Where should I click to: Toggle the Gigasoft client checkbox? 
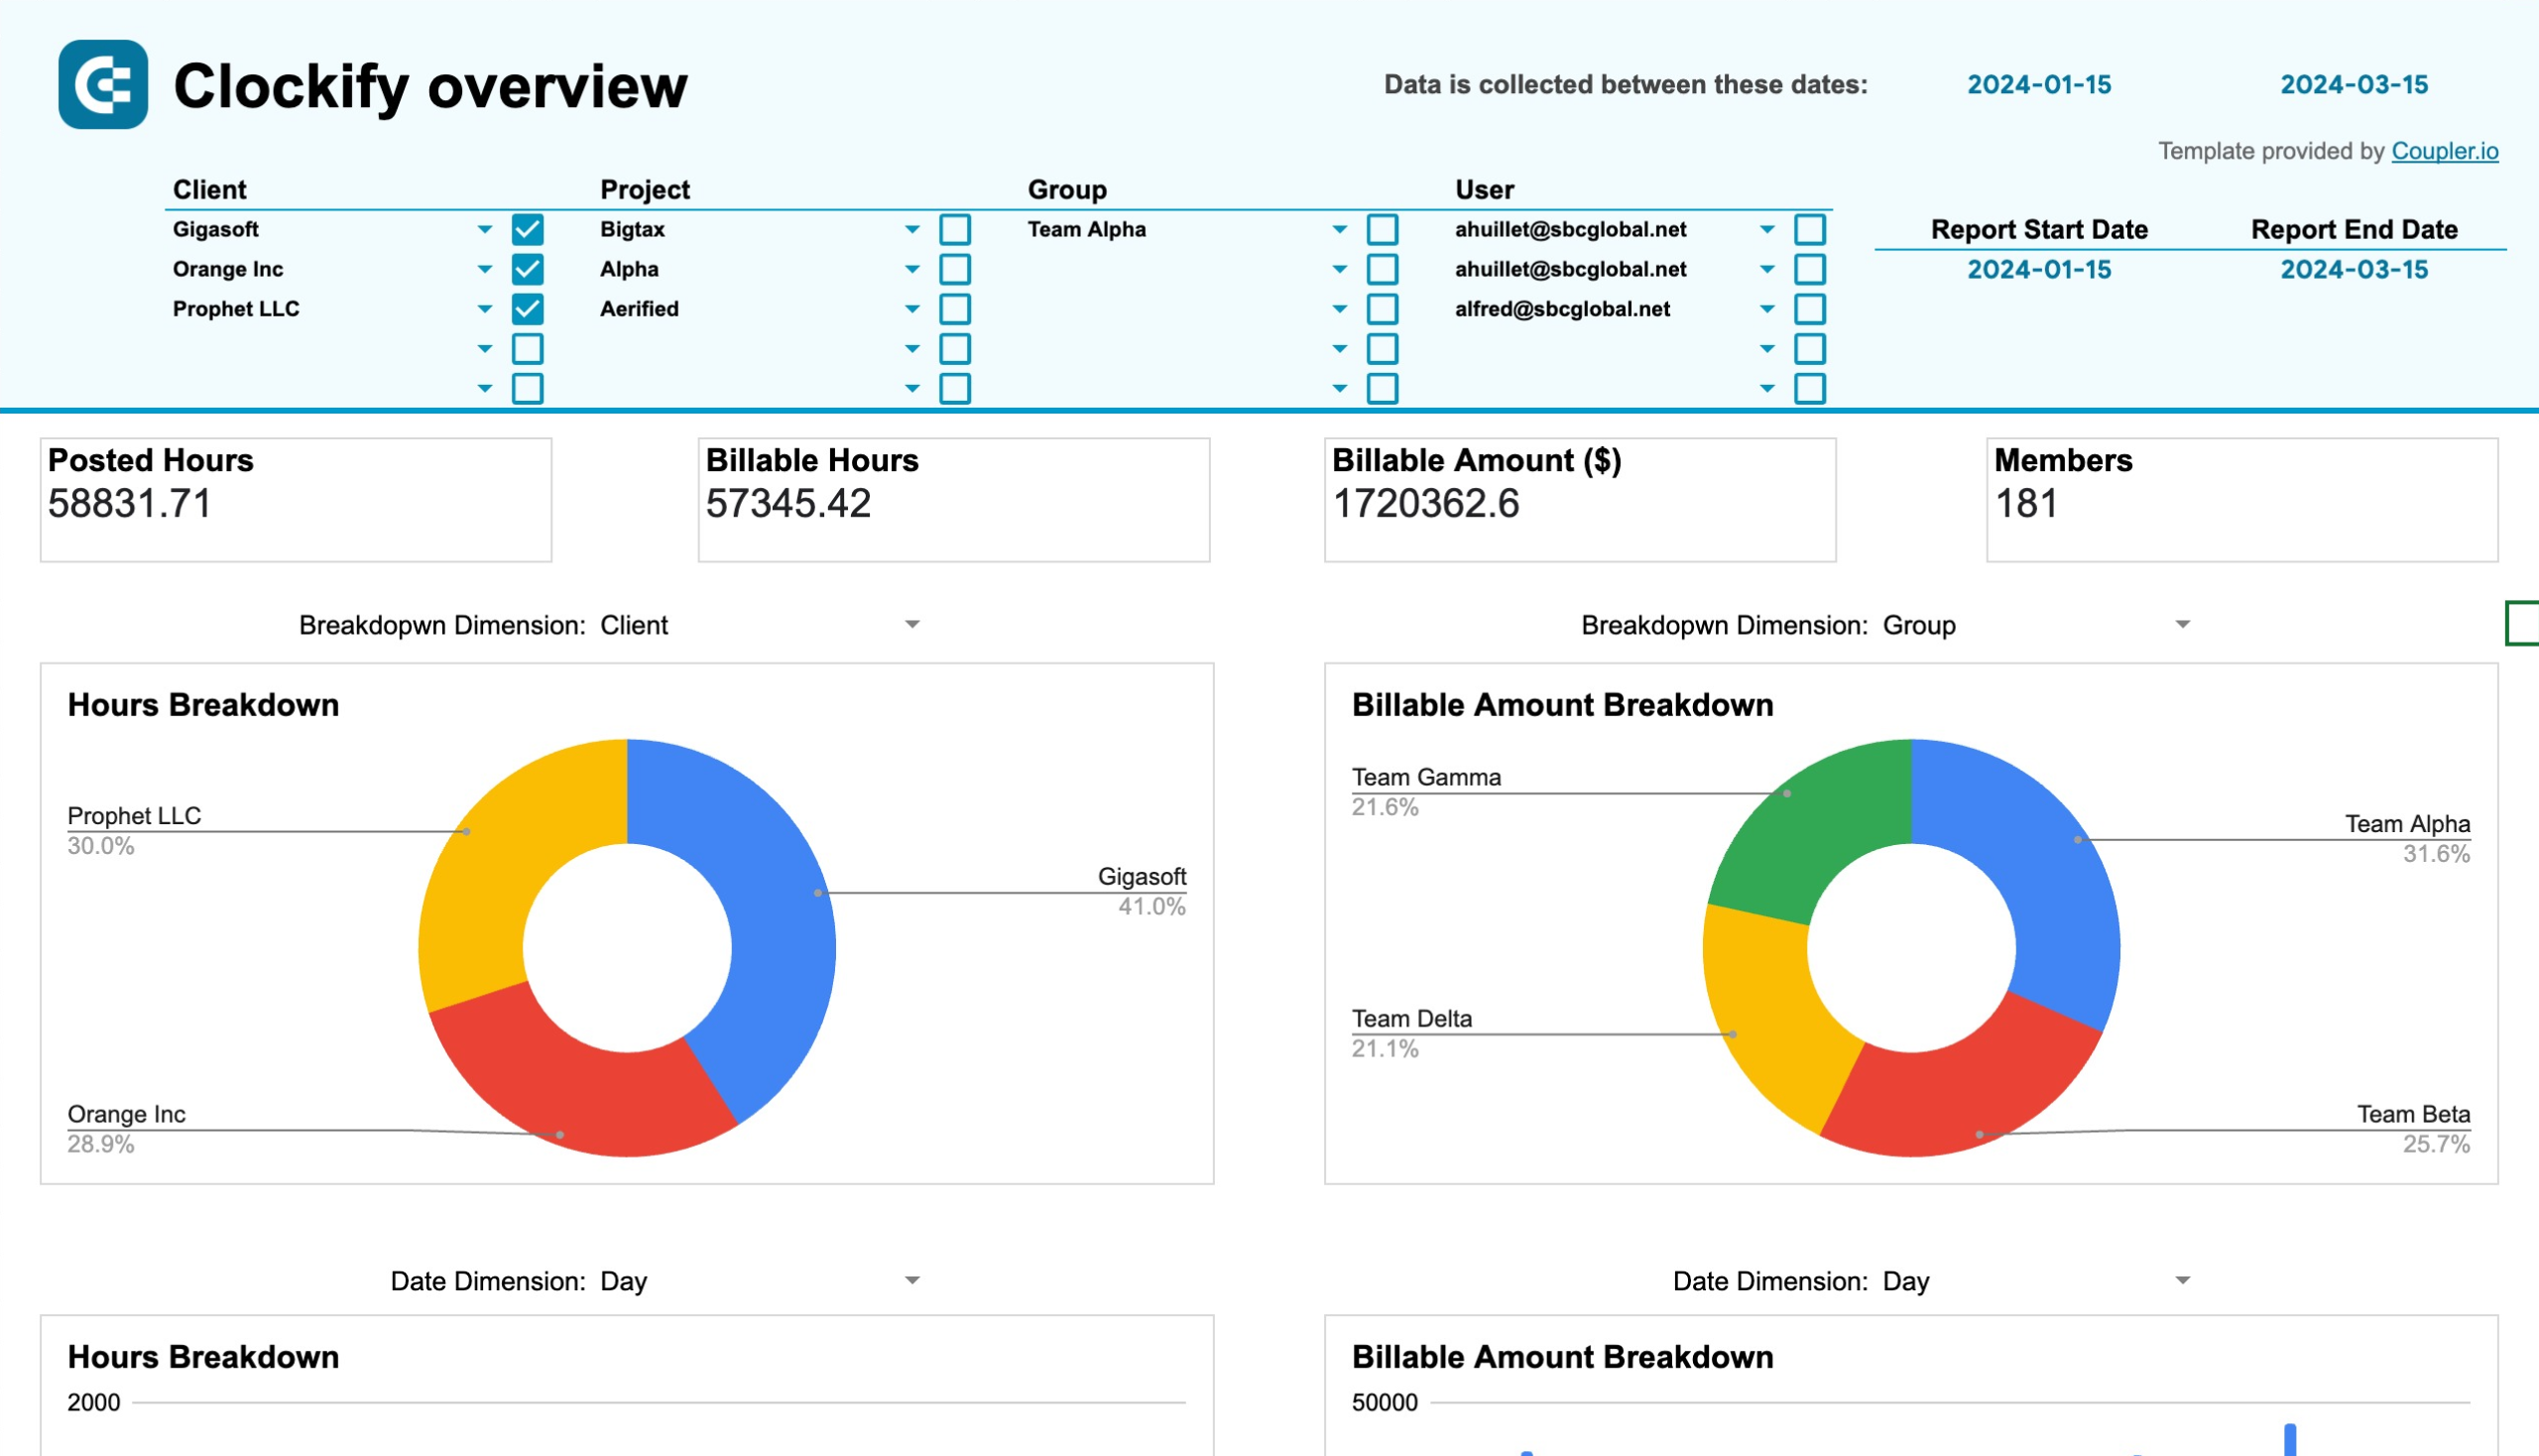tap(527, 228)
